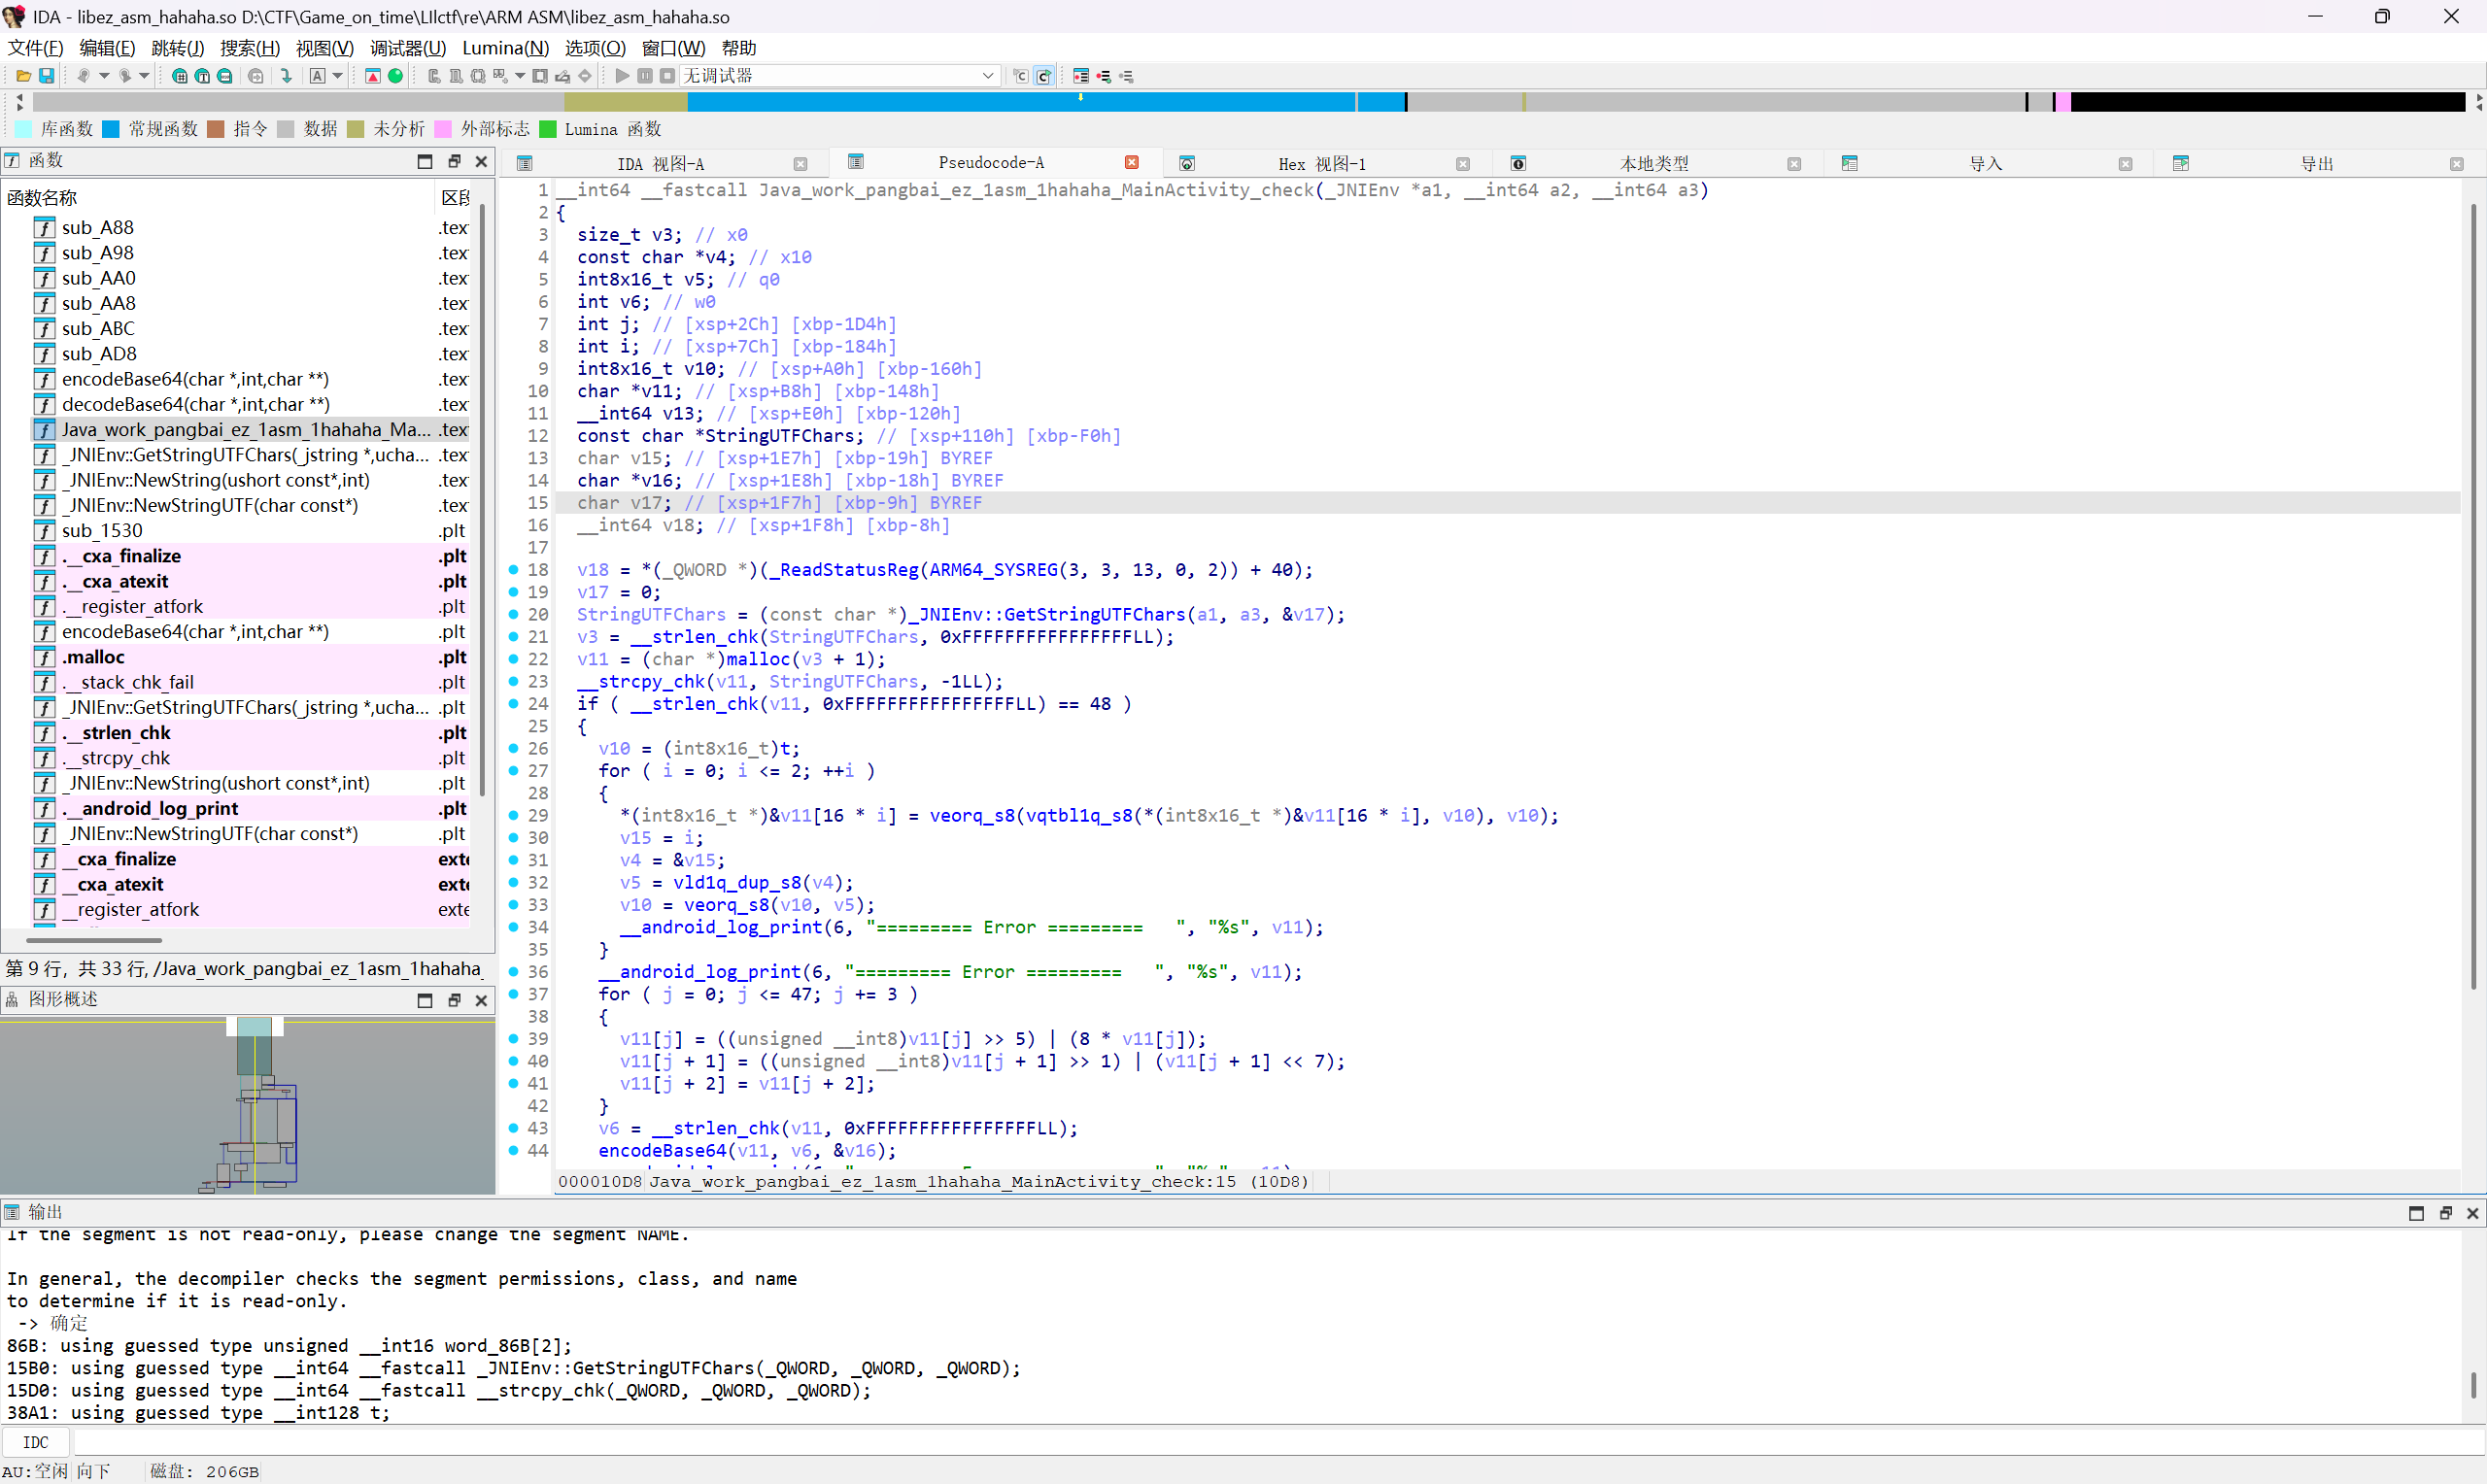Click the red triangle stop icon
The image size is (2487, 1484).
point(373,76)
